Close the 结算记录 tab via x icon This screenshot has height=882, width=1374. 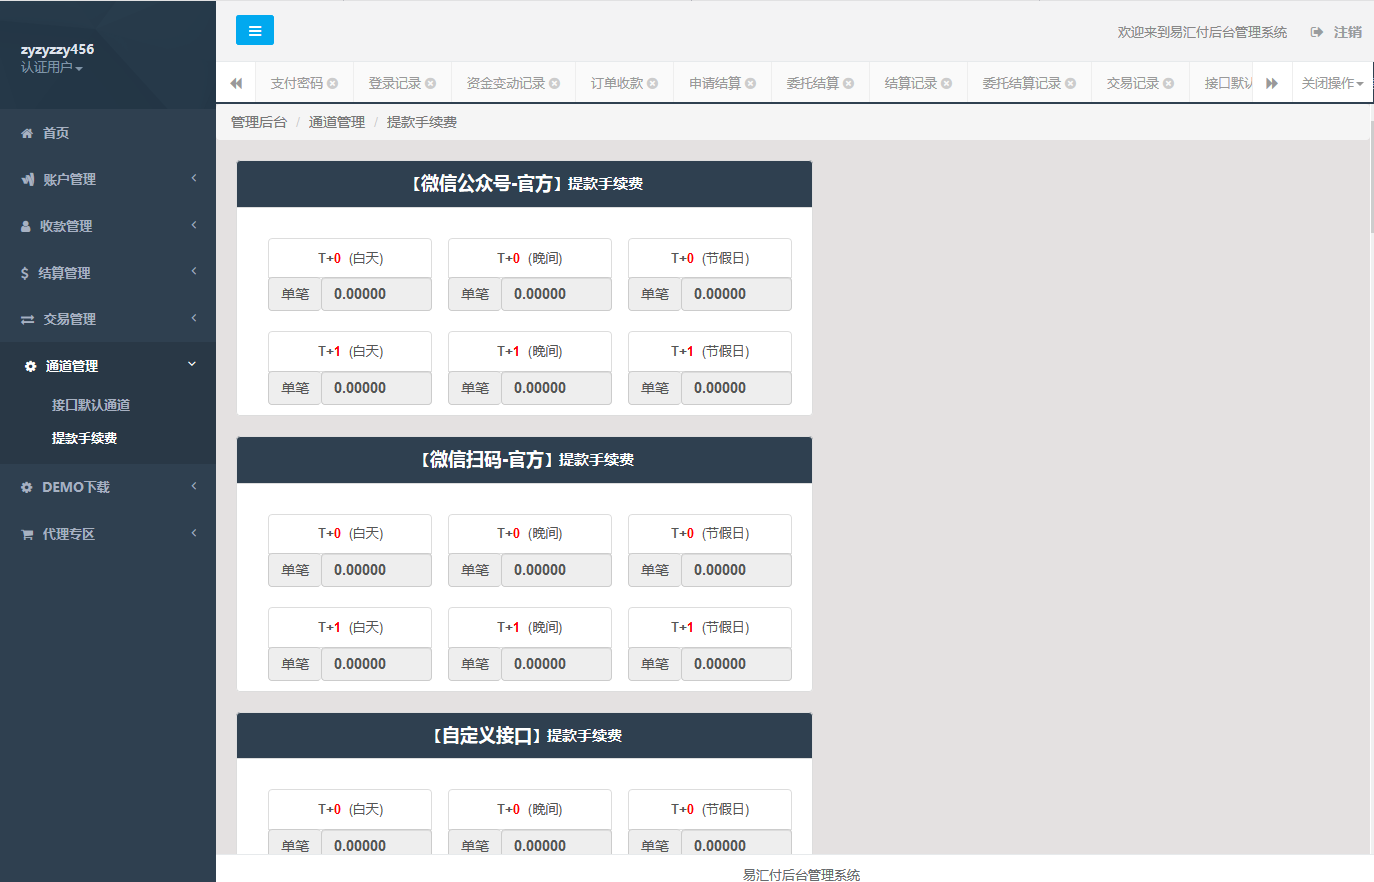pyautogui.click(x=947, y=84)
